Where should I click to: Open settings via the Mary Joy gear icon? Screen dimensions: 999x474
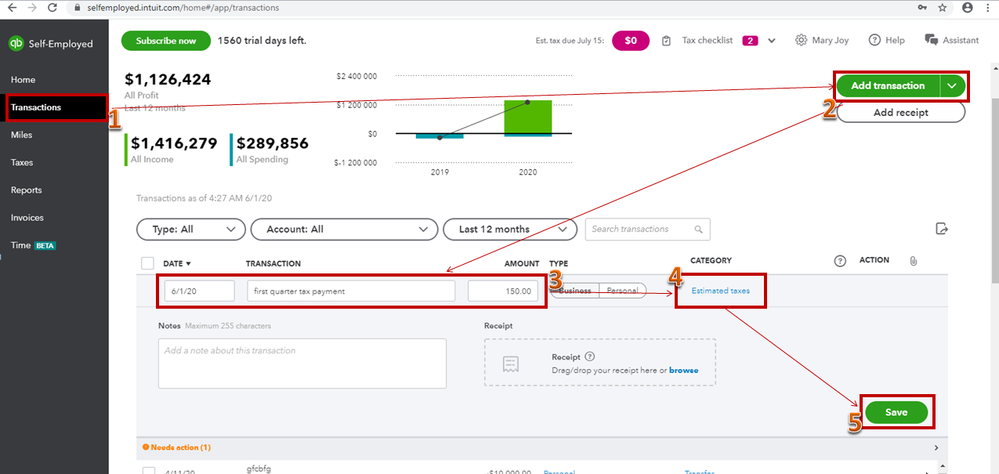[801, 40]
